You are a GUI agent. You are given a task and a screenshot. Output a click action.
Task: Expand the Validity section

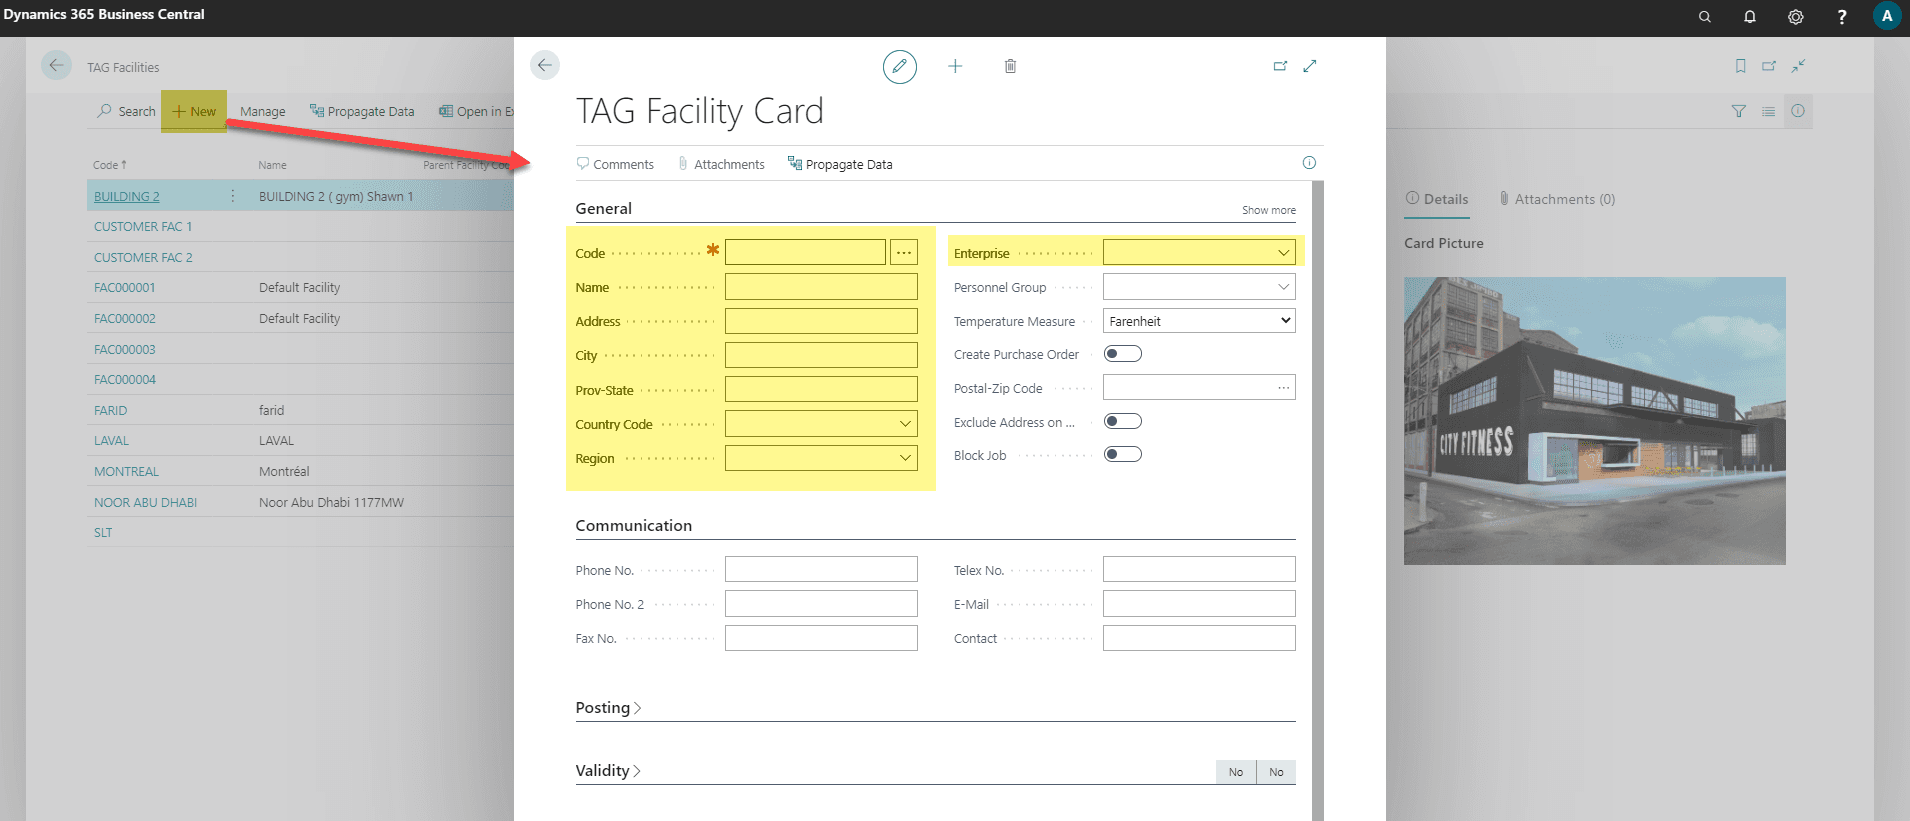(608, 771)
